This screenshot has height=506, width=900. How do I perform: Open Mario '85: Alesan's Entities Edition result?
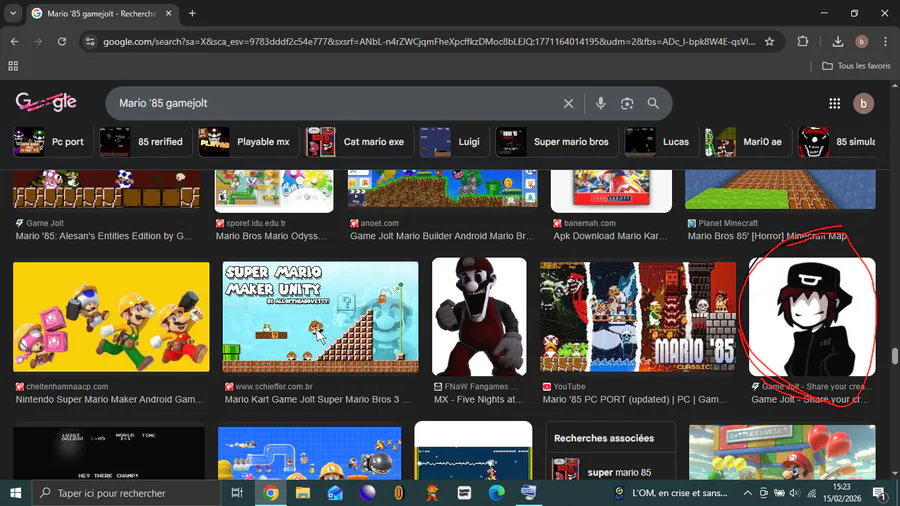tap(104, 236)
